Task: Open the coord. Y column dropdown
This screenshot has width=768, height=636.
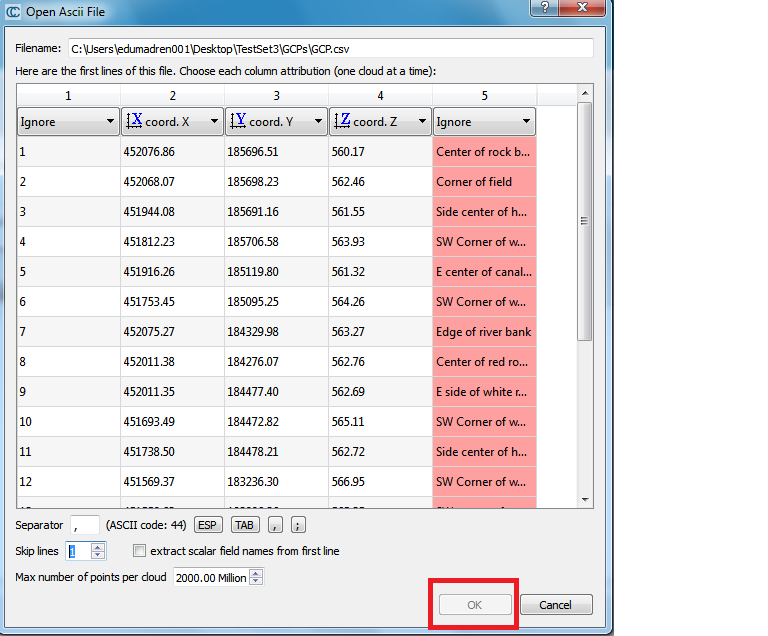Action: [x=275, y=122]
